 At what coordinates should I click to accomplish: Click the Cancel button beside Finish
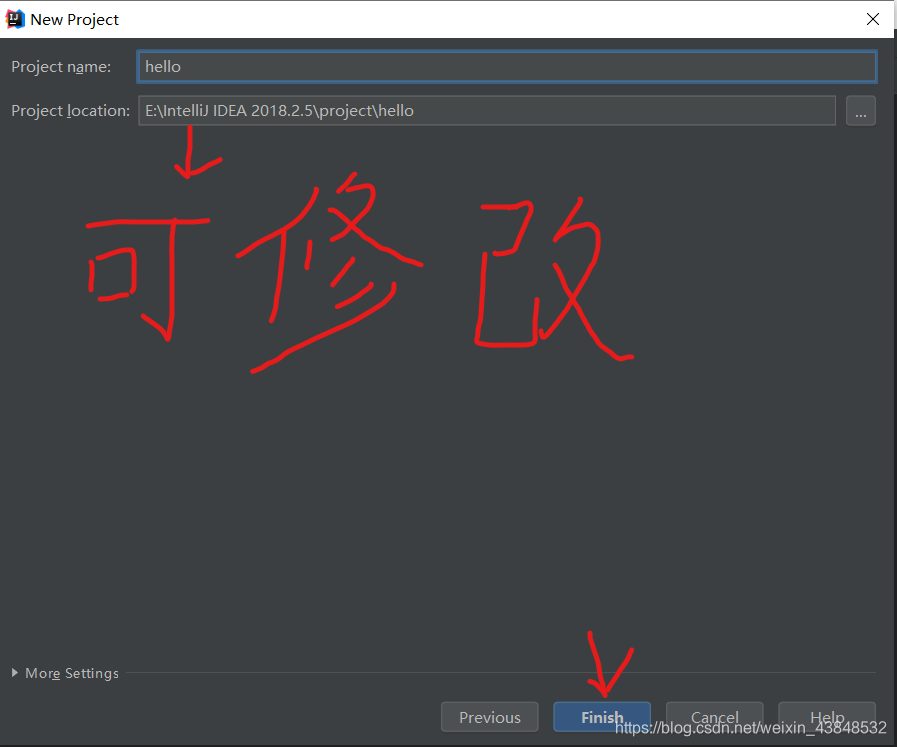tap(714, 717)
